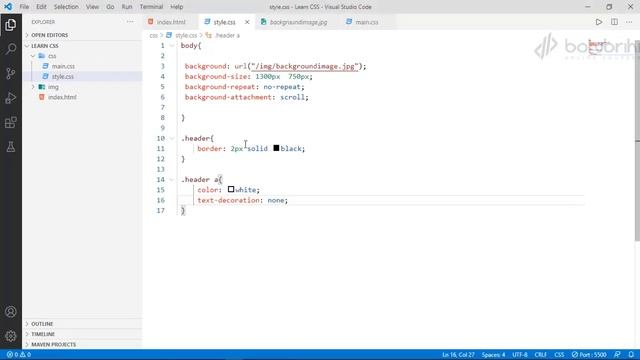Switch to the backgroundimage.jpg tab
The image size is (640, 360).
[x=298, y=22]
